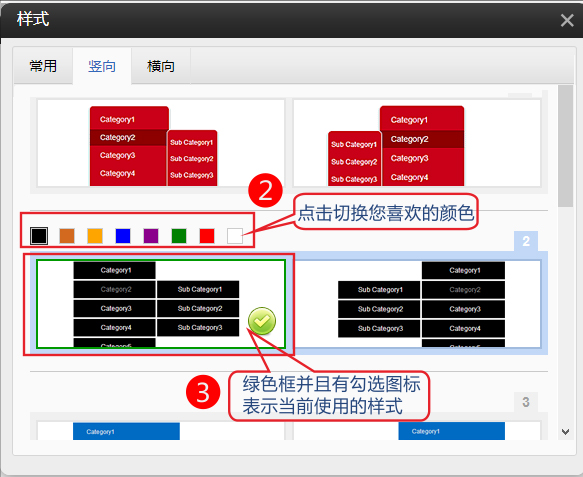Select the green-bordered black menu style
This screenshot has height=477, width=583.
click(161, 304)
